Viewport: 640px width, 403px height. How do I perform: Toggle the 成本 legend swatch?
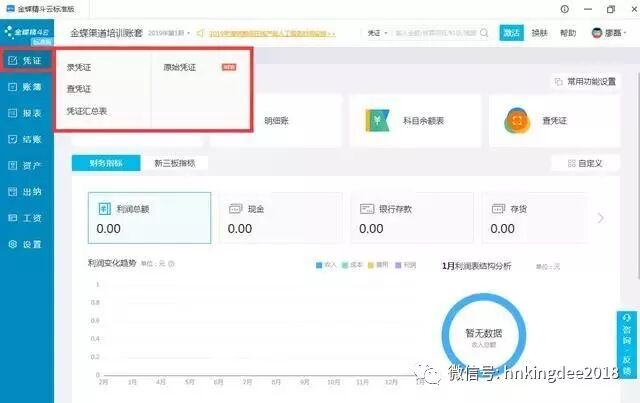(x=345, y=265)
